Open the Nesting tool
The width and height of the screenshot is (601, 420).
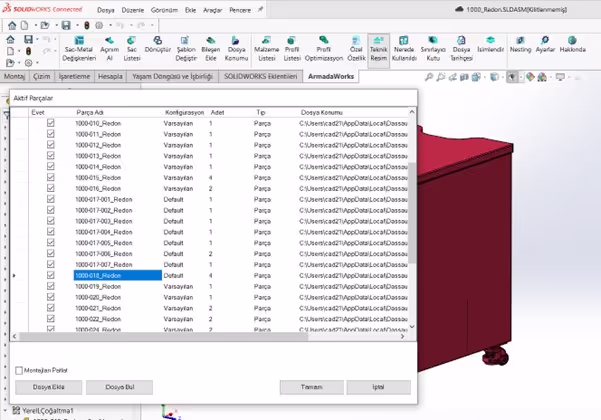click(x=520, y=44)
